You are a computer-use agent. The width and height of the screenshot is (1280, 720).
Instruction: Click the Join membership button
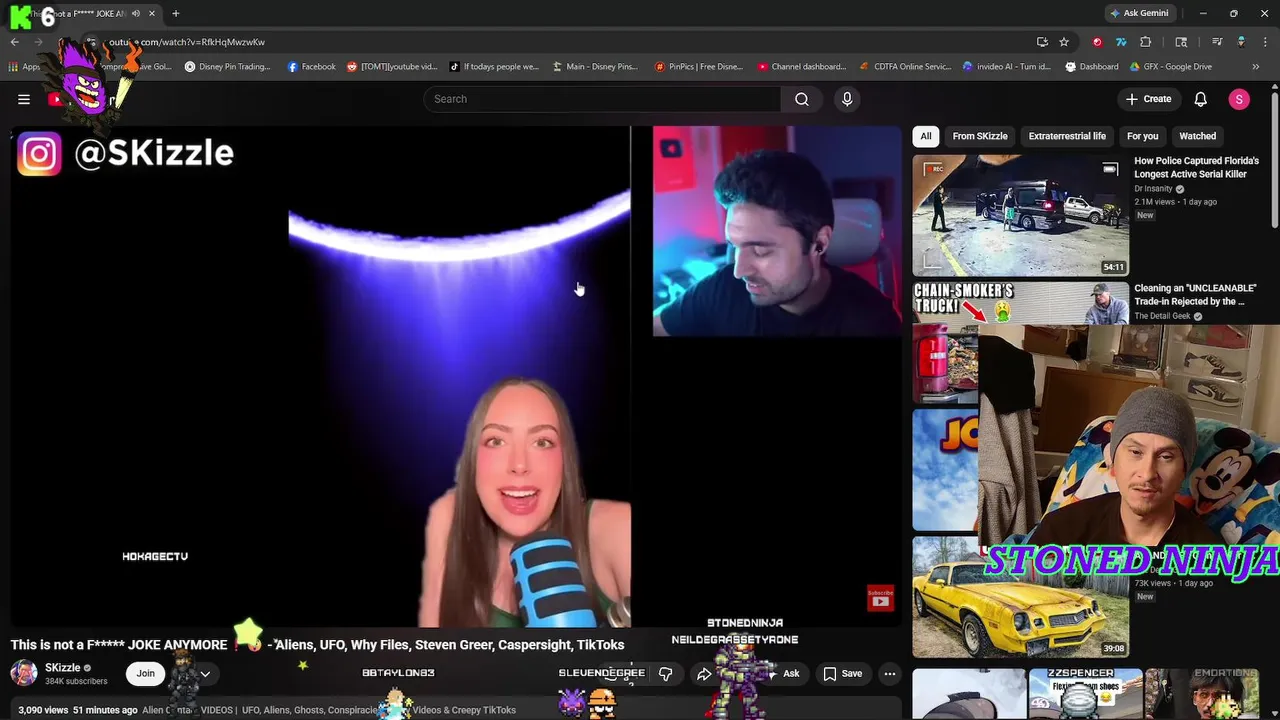click(146, 673)
